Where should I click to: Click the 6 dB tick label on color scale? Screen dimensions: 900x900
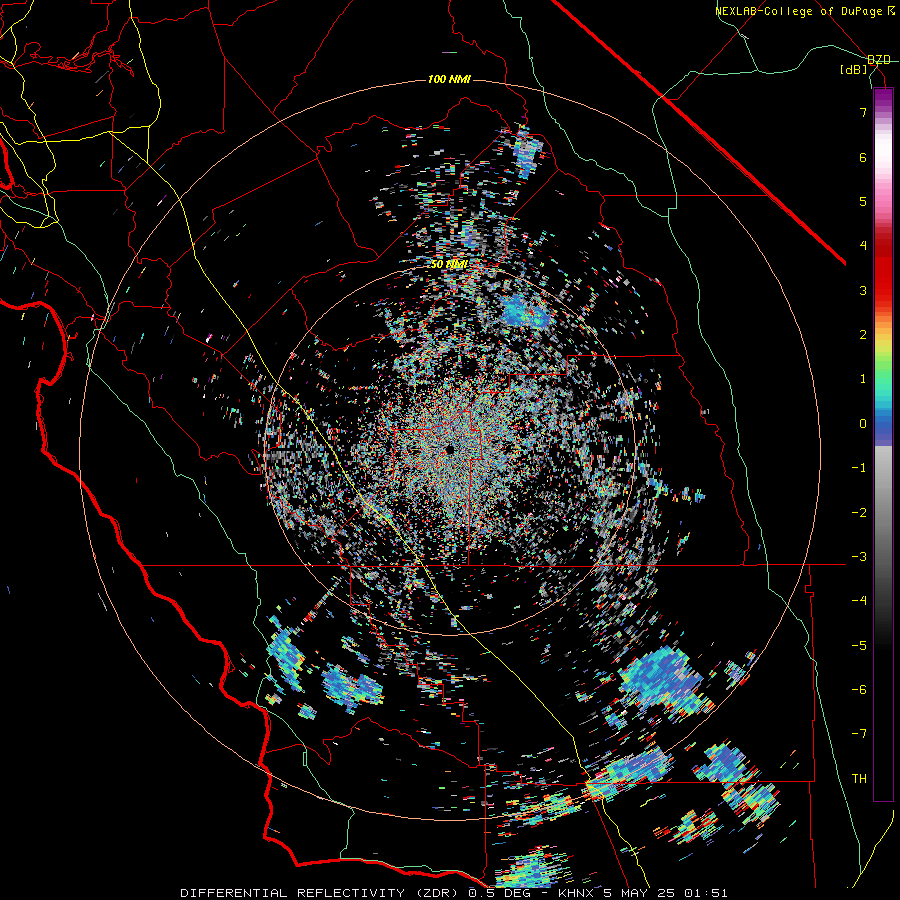click(863, 157)
